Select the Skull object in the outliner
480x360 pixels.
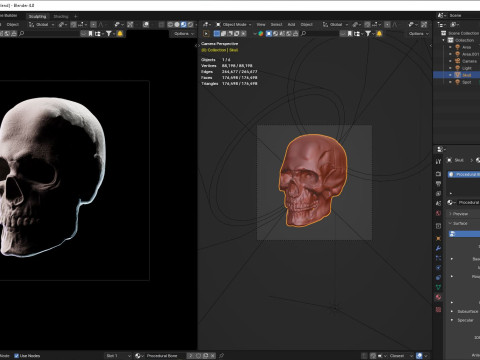tap(466, 75)
